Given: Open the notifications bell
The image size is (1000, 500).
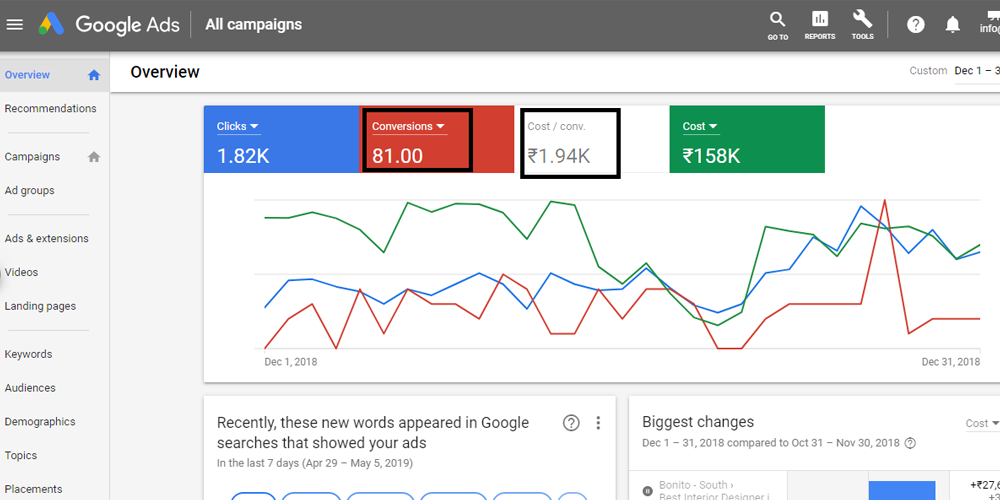Looking at the screenshot, I should coord(953,25).
